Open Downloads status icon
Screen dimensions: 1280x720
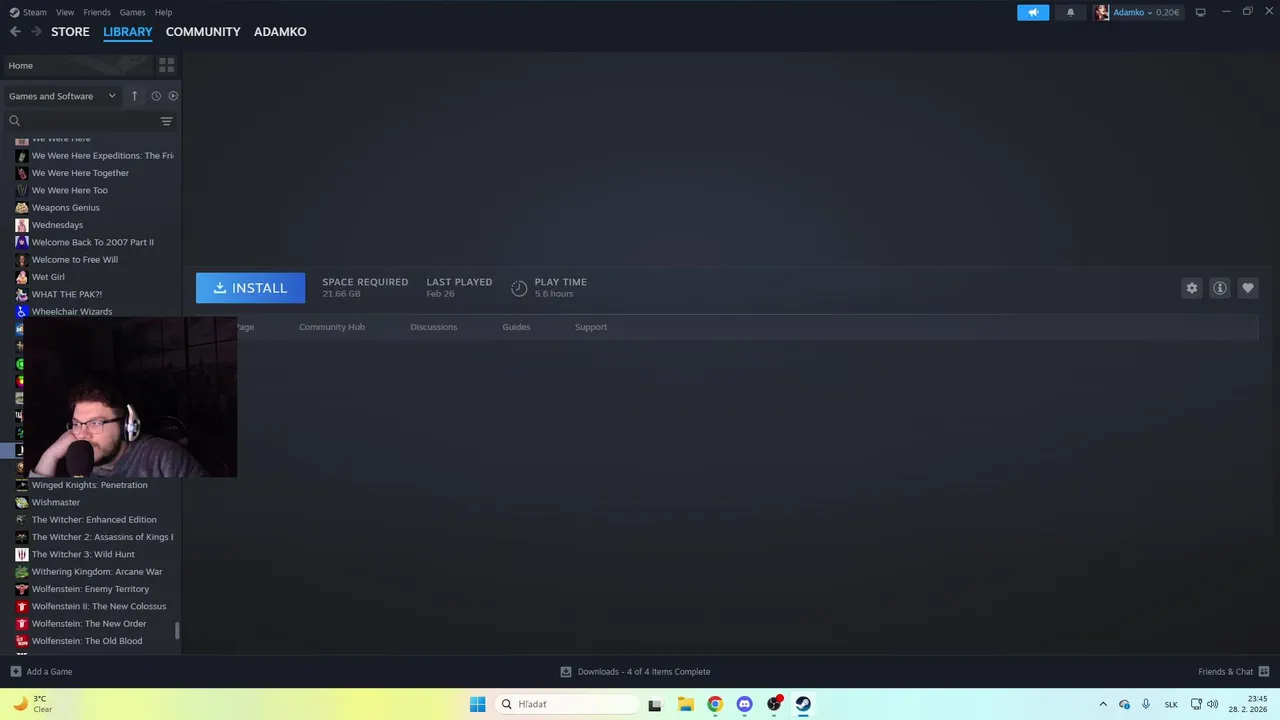pyautogui.click(x=566, y=671)
